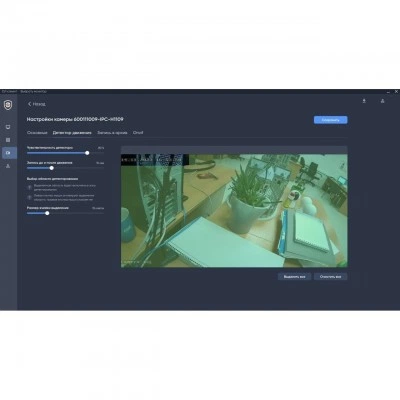Switch to the Основные tab
This screenshot has height=400, width=400.
coord(37,133)
